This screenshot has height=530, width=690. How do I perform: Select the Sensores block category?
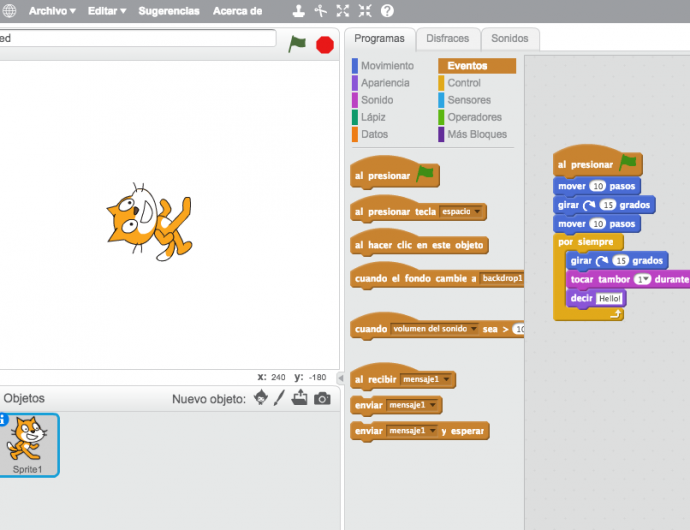point(468,100)
